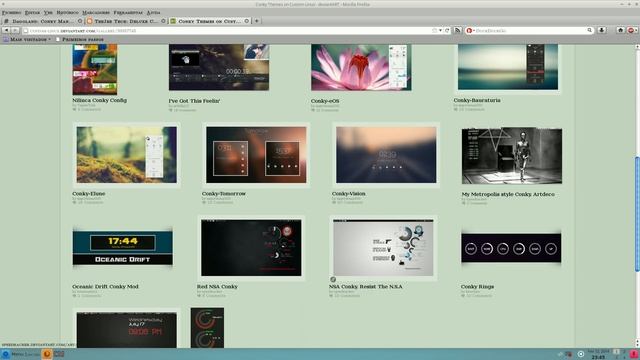The width and height of the screenshot is (640, 360).
Task: Click the badge icon under NSA Conky thumbnail
Action: click(x=333, y=280)
